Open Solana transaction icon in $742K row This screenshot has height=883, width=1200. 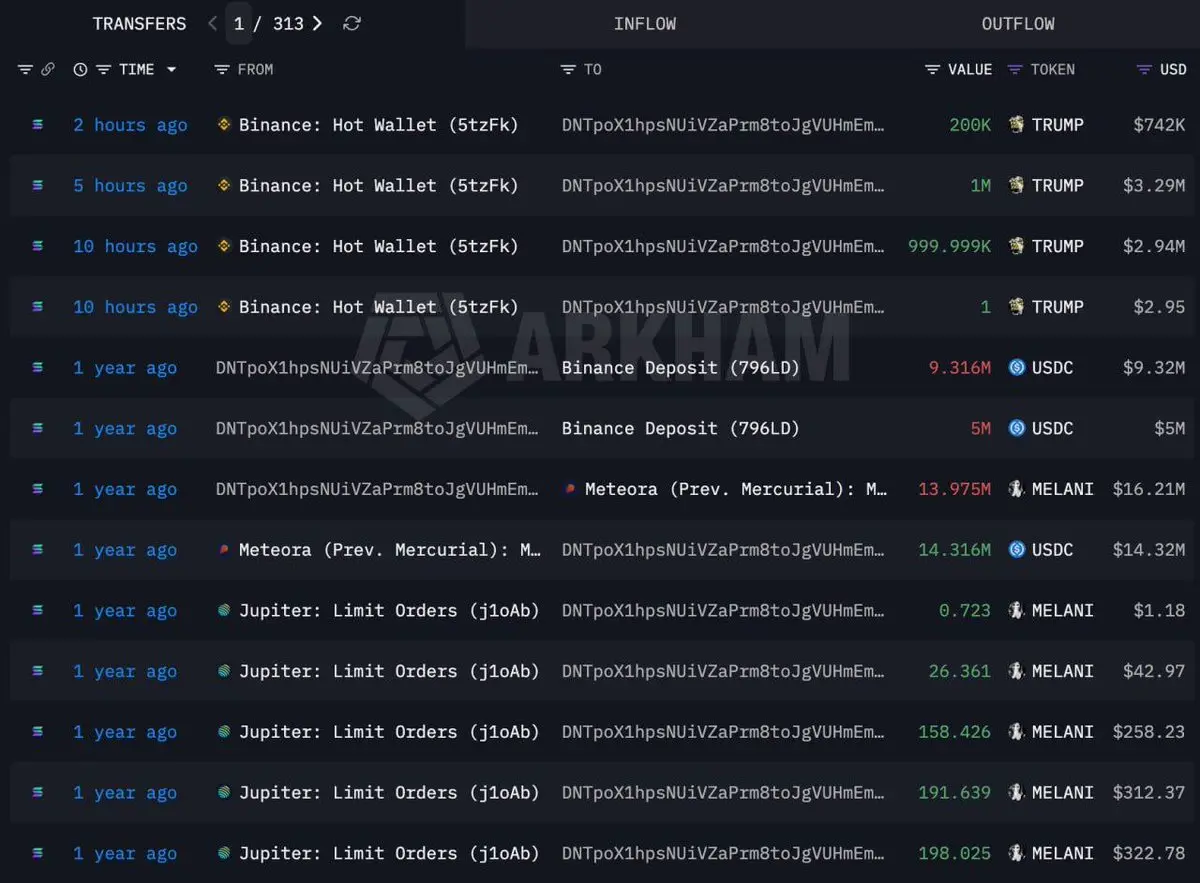click(38, 125)
